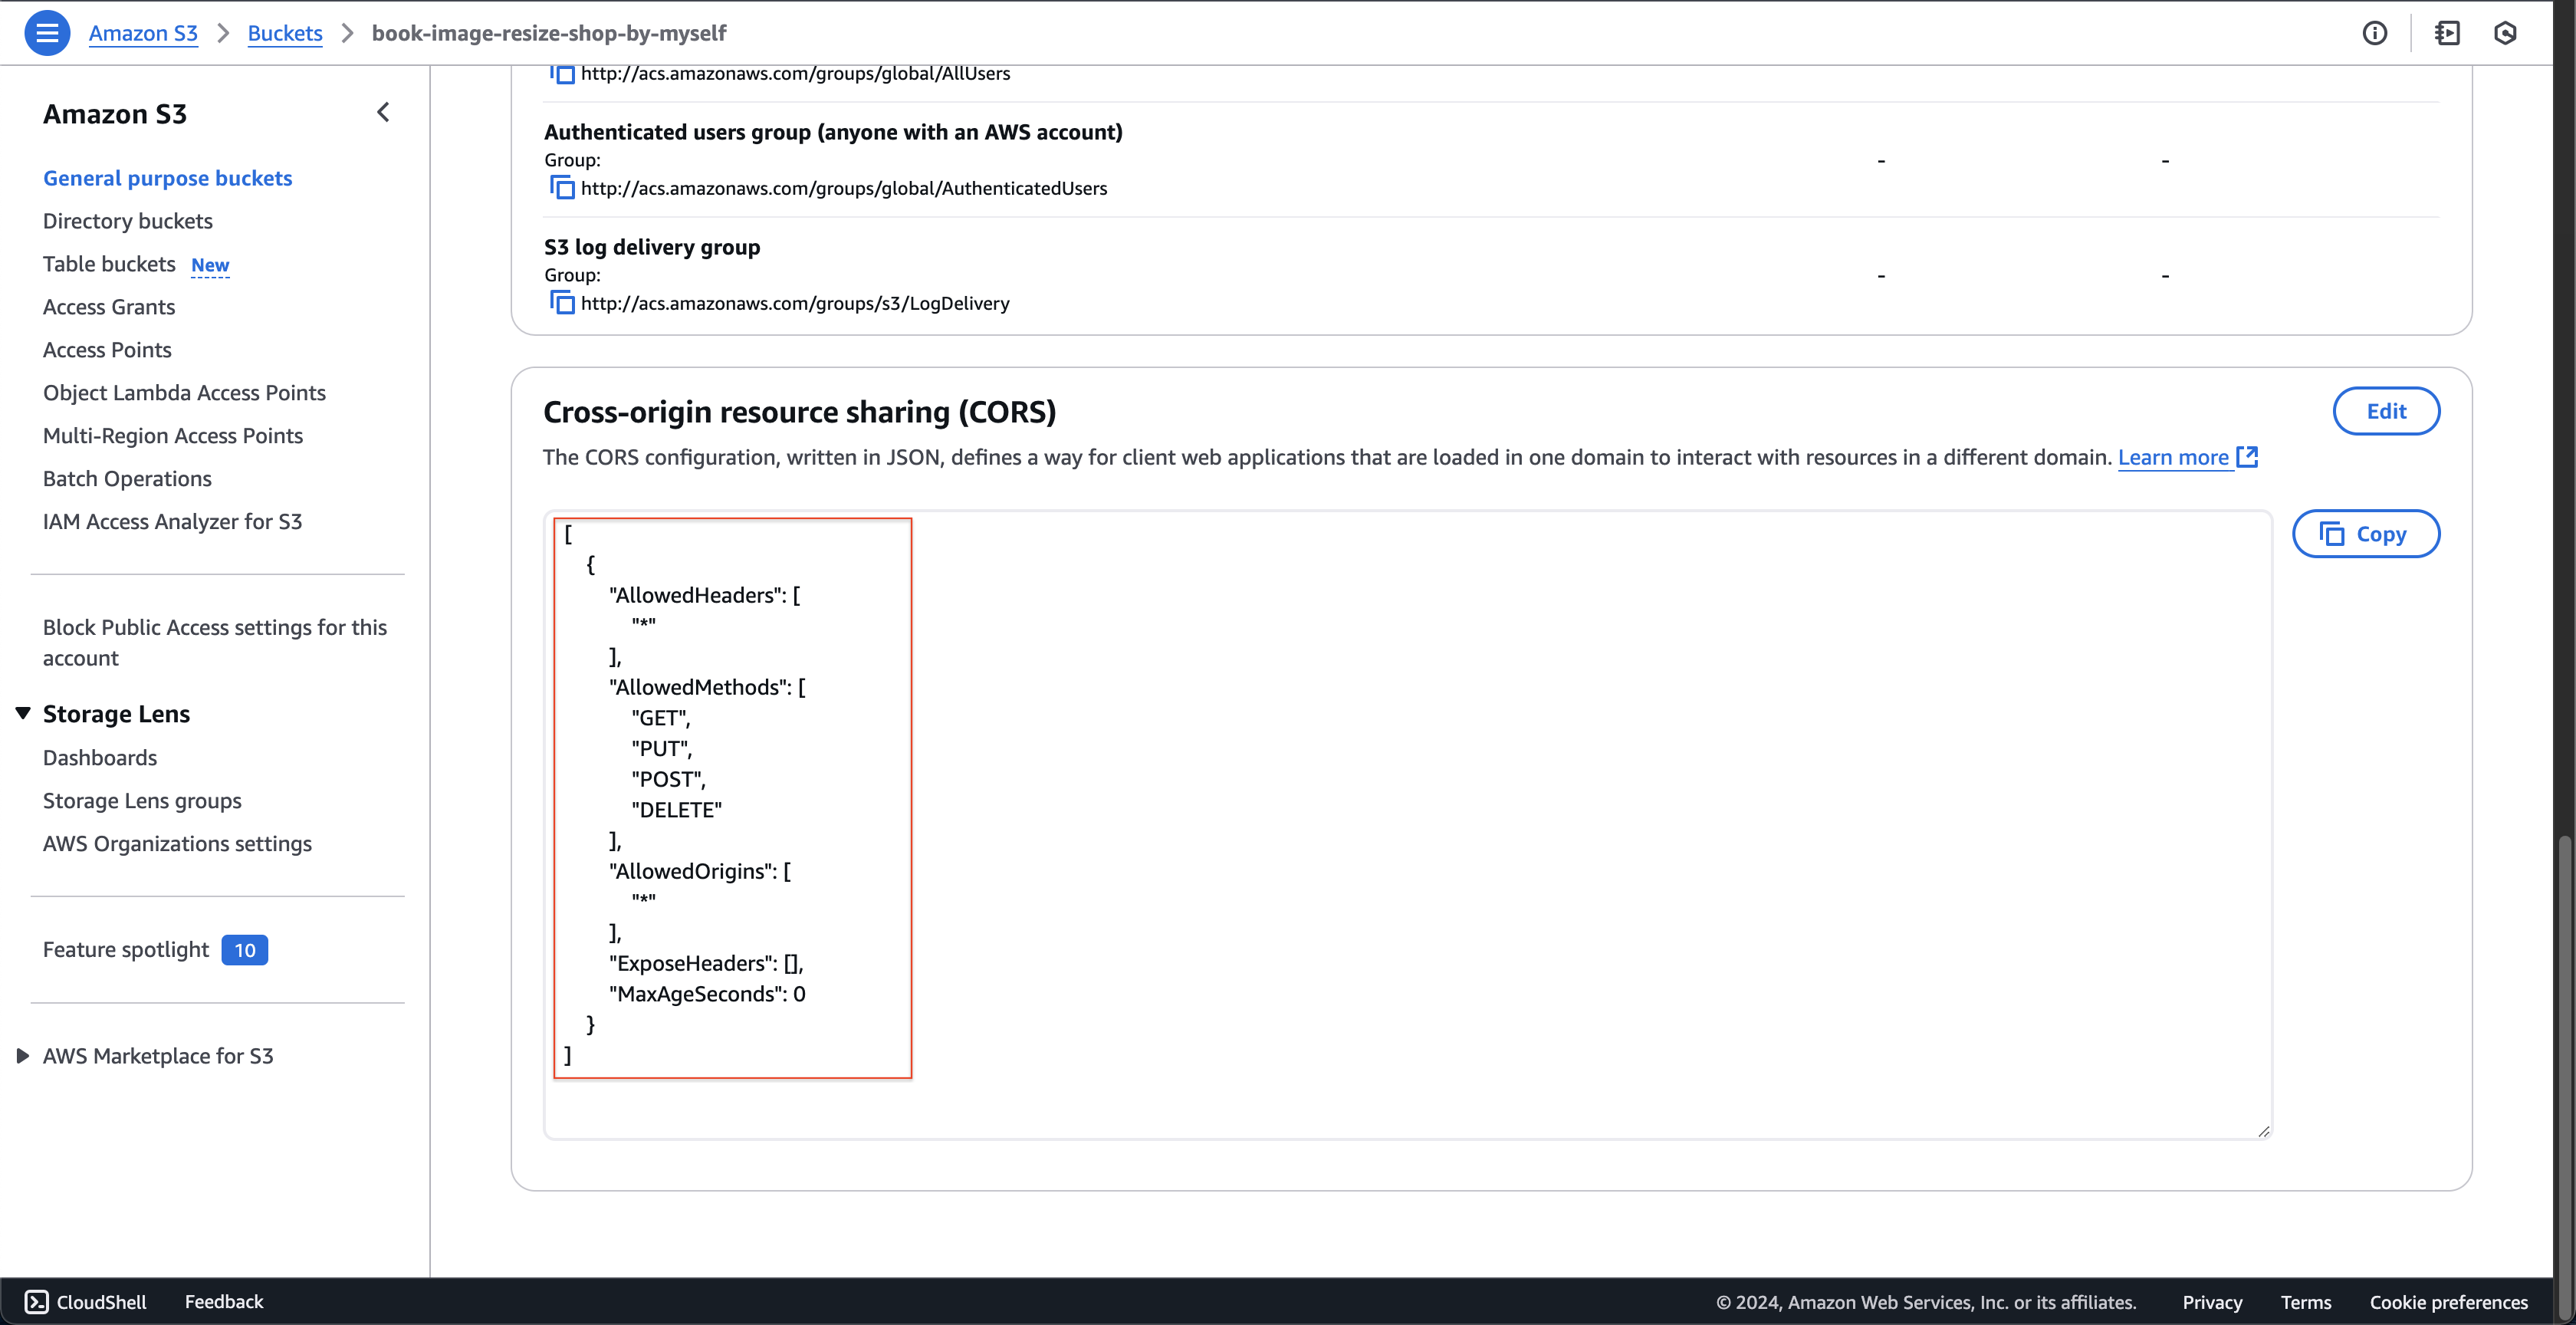Click the S3 log delivery group heading
2576x1325 pixels.
pos(652,247)
